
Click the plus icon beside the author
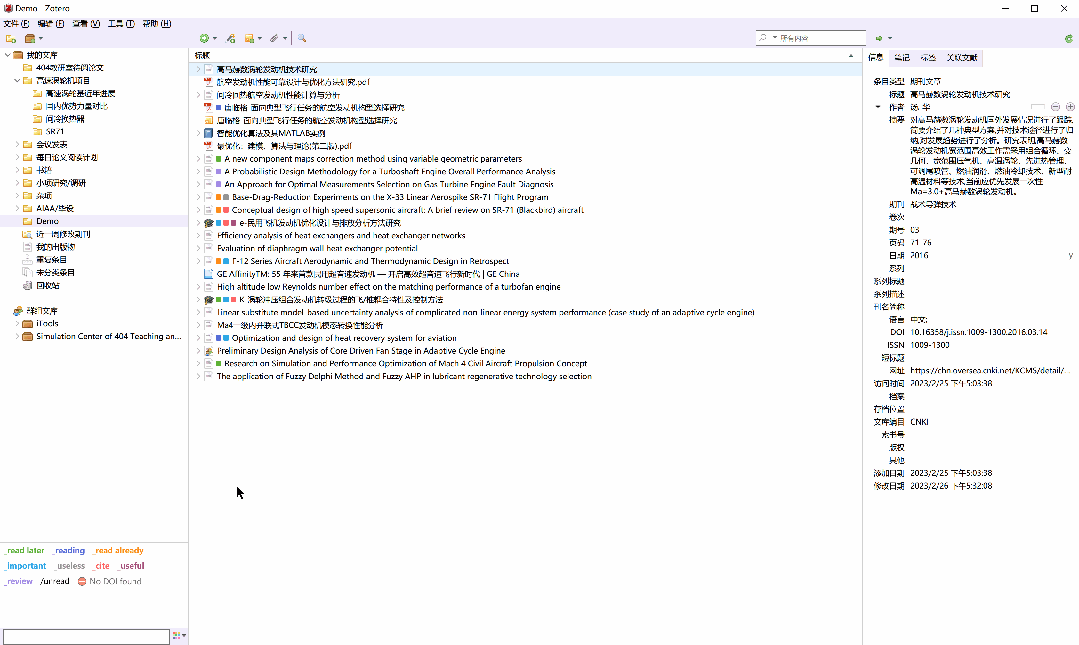1070,107
